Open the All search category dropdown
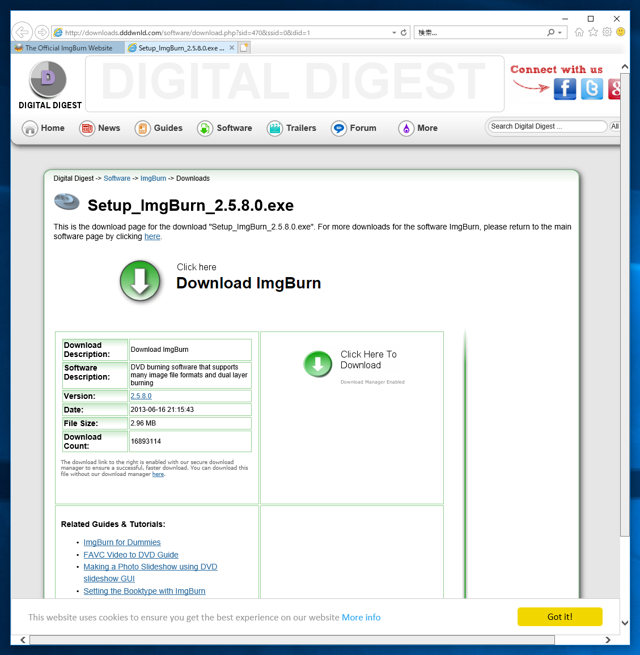Image resolution: width=640 pixels, height=655 pixels. [x=614, y=126]
